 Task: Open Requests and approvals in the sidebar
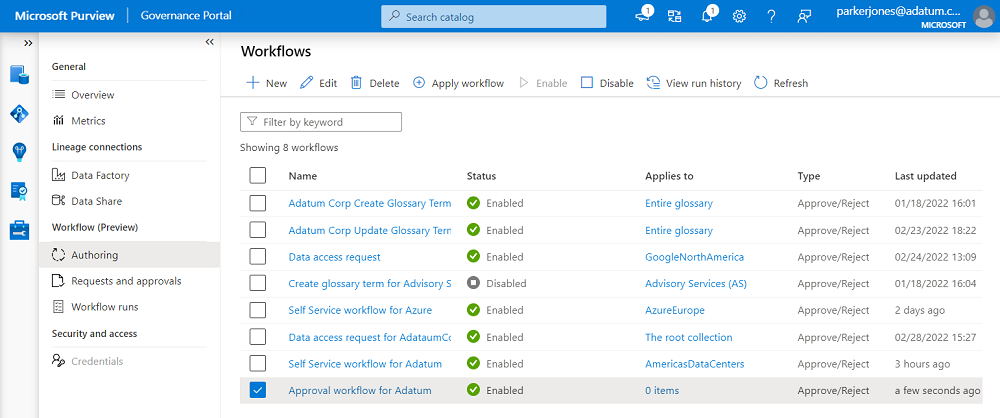[x=125, y=281]
